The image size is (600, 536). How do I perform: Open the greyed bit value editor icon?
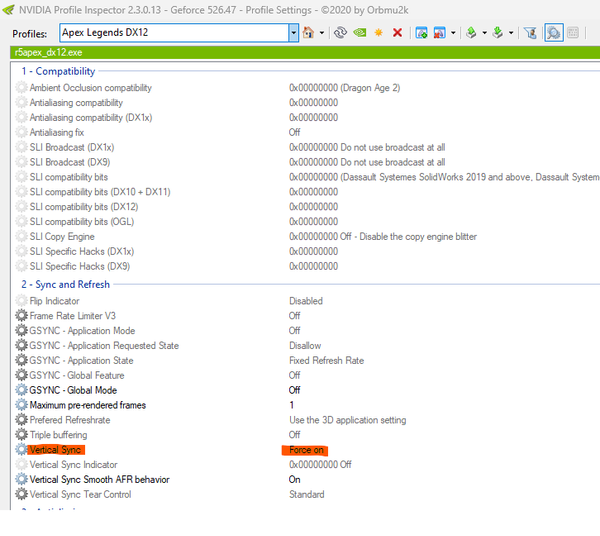(573, 33)
